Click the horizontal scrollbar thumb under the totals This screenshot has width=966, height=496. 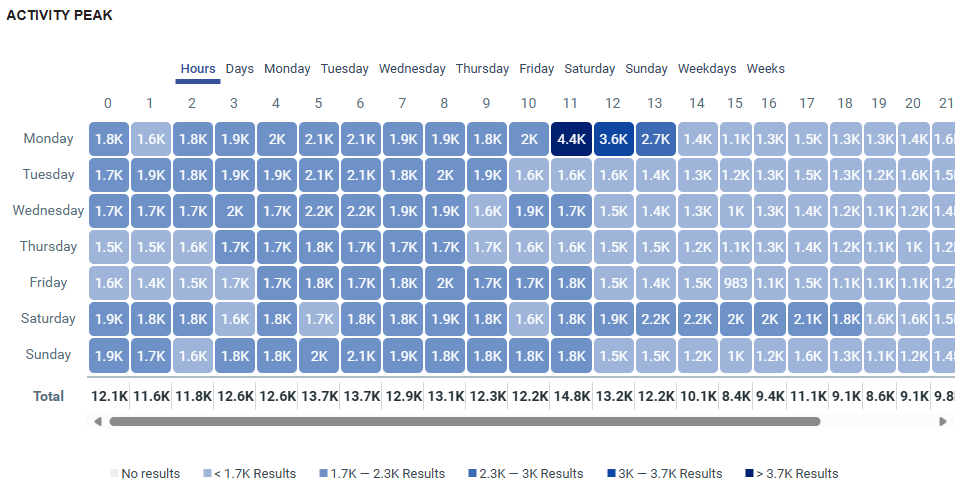point(464,422)
